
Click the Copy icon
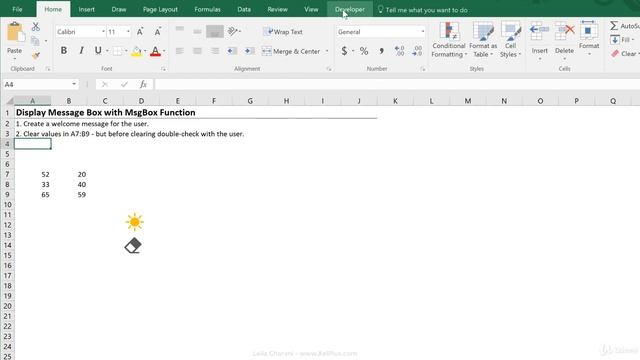(35, 40)
